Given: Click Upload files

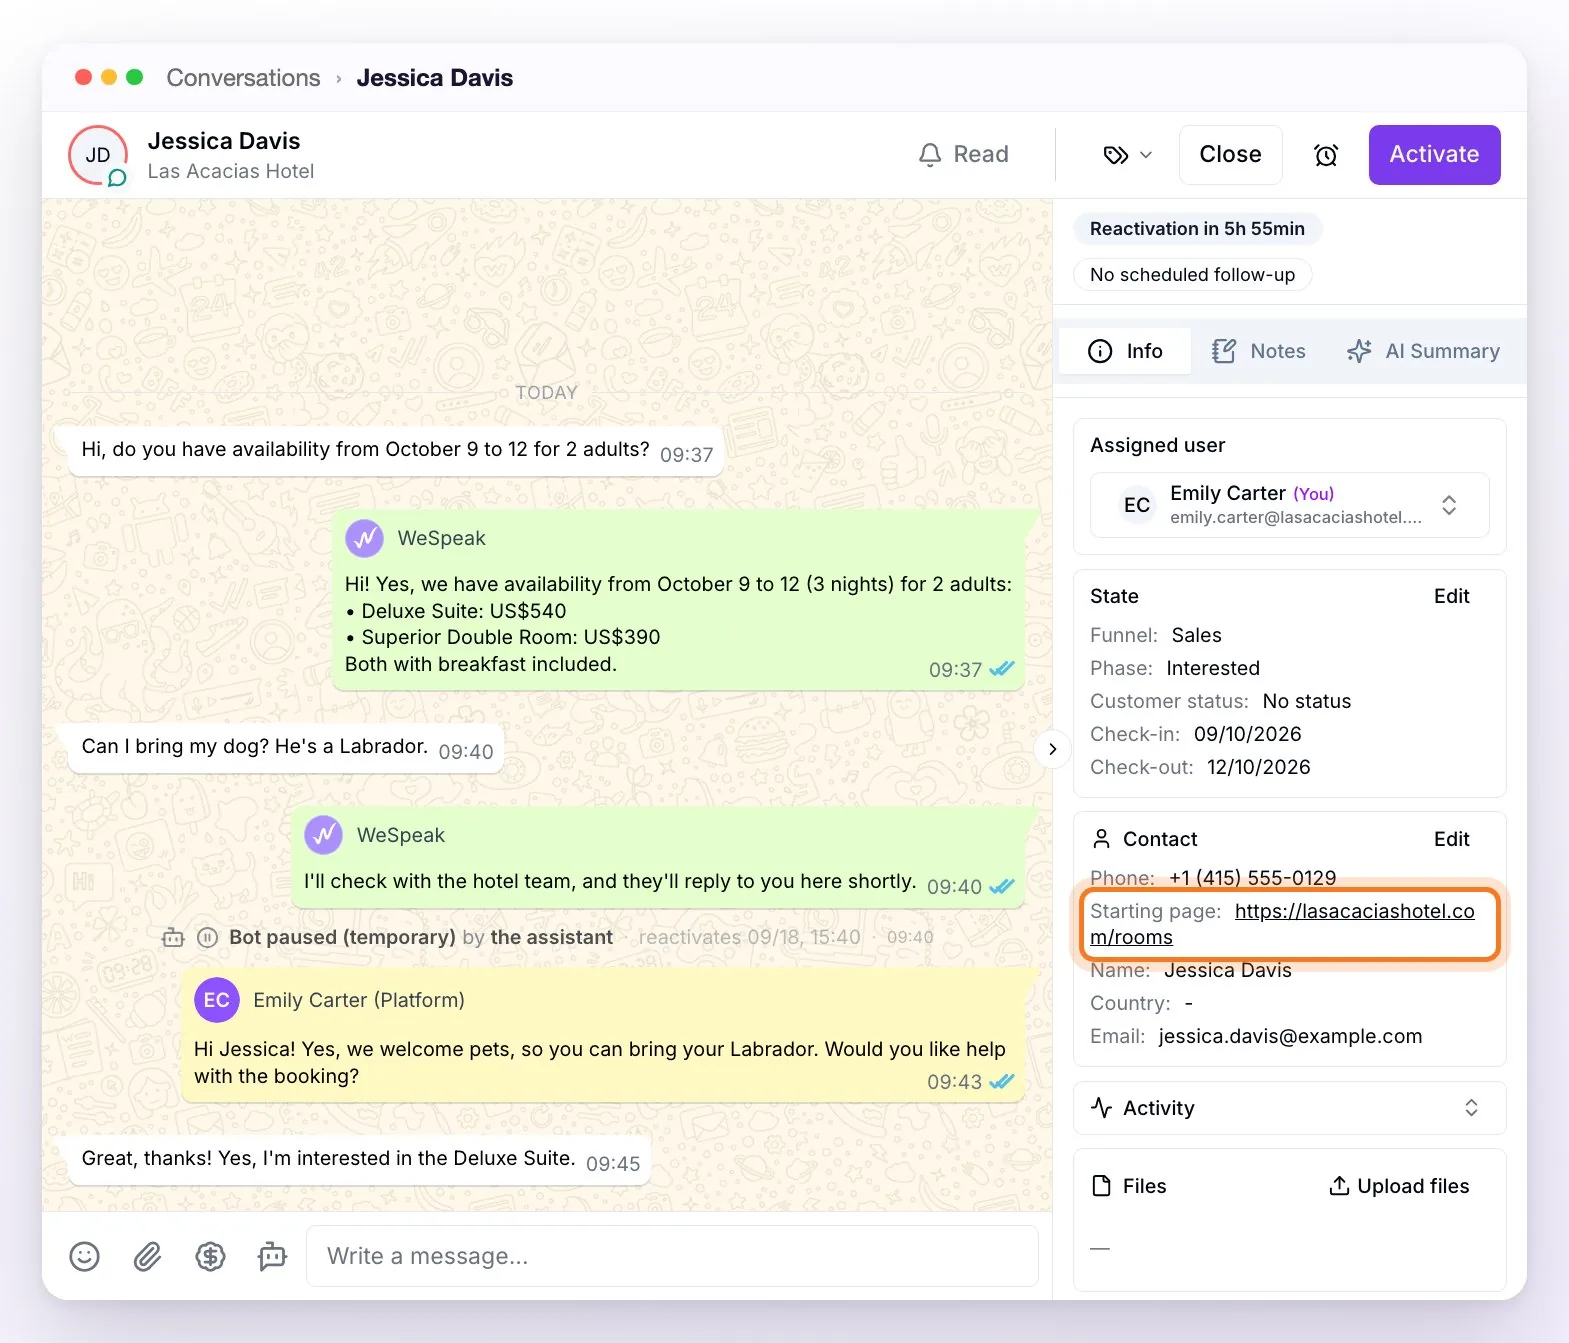Looking at the screenshot, I should tap(1398, 1186).
